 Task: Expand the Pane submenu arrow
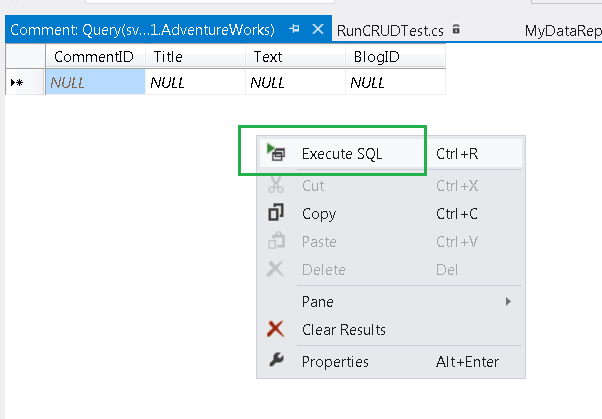509,301
